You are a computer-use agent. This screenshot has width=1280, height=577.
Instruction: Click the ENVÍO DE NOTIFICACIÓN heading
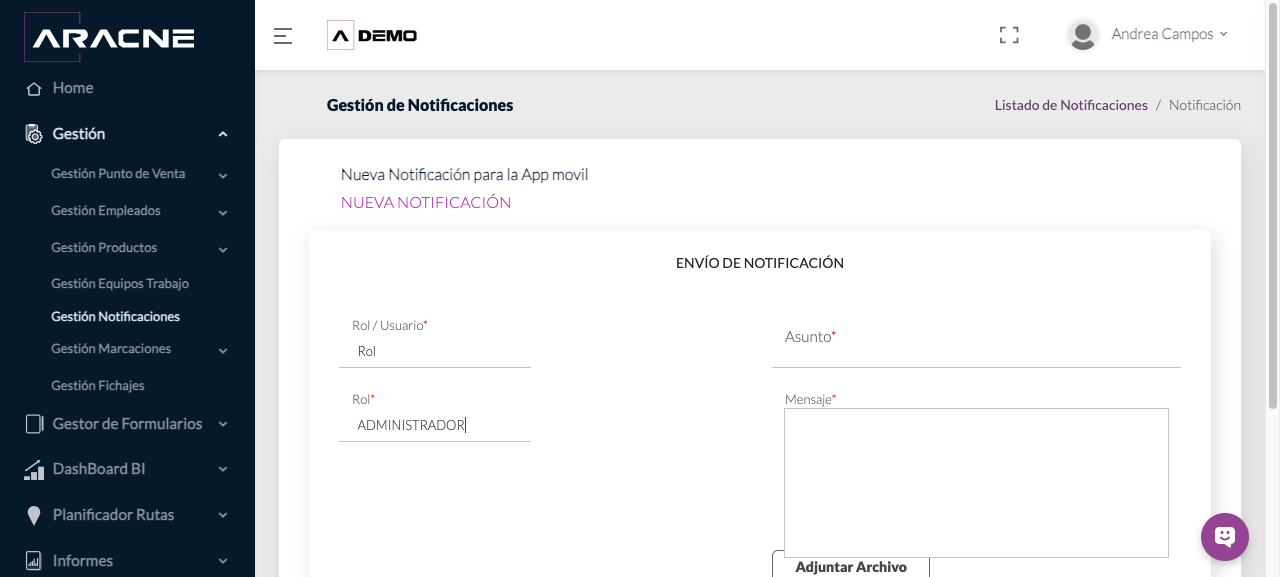coord(760,263)
